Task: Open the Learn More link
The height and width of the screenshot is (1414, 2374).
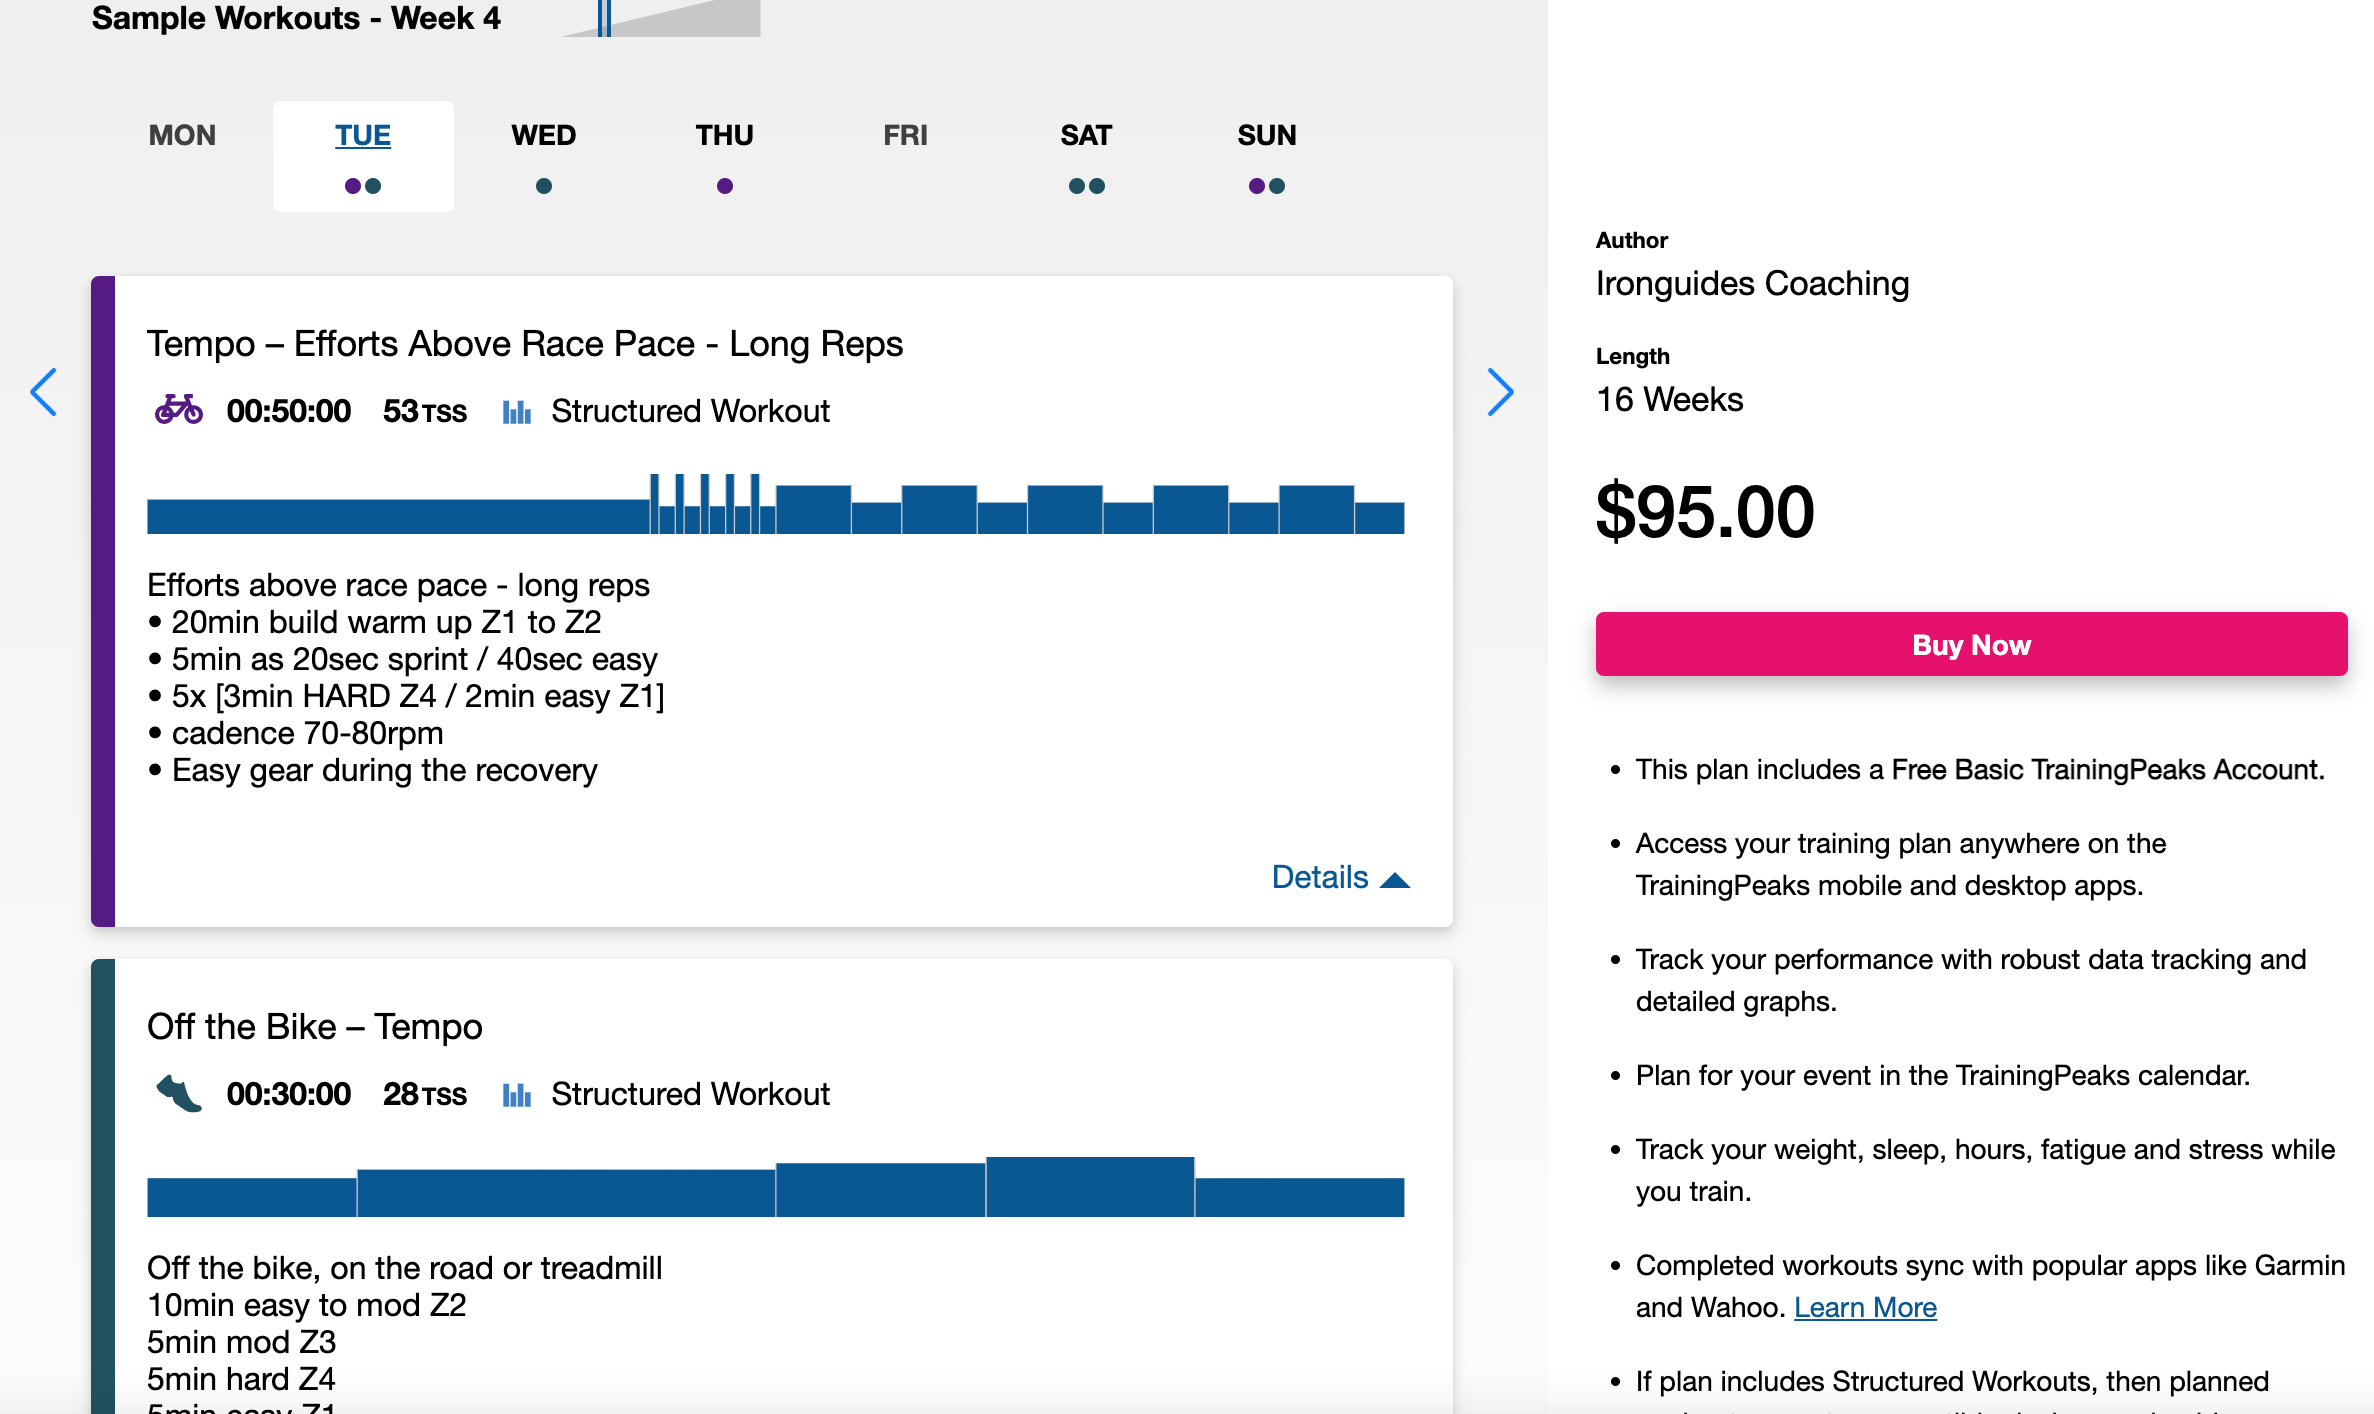Action: click(1865, 1307)
